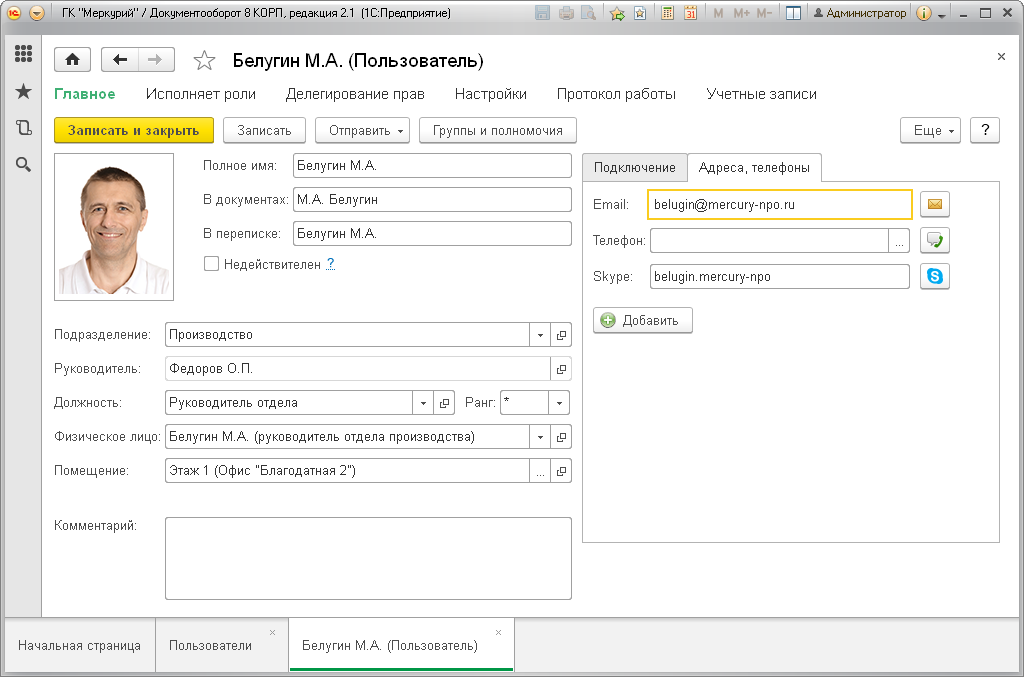The width and height of the screenshot is (1024, 677).
Task: Navigate back with the left arrow
Action: [120, 60]
